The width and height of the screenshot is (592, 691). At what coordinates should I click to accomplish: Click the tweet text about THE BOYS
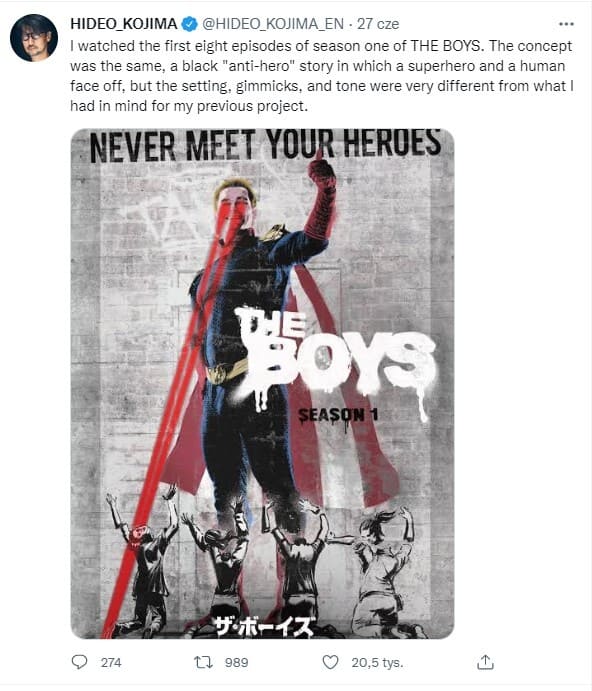[322, 76]
